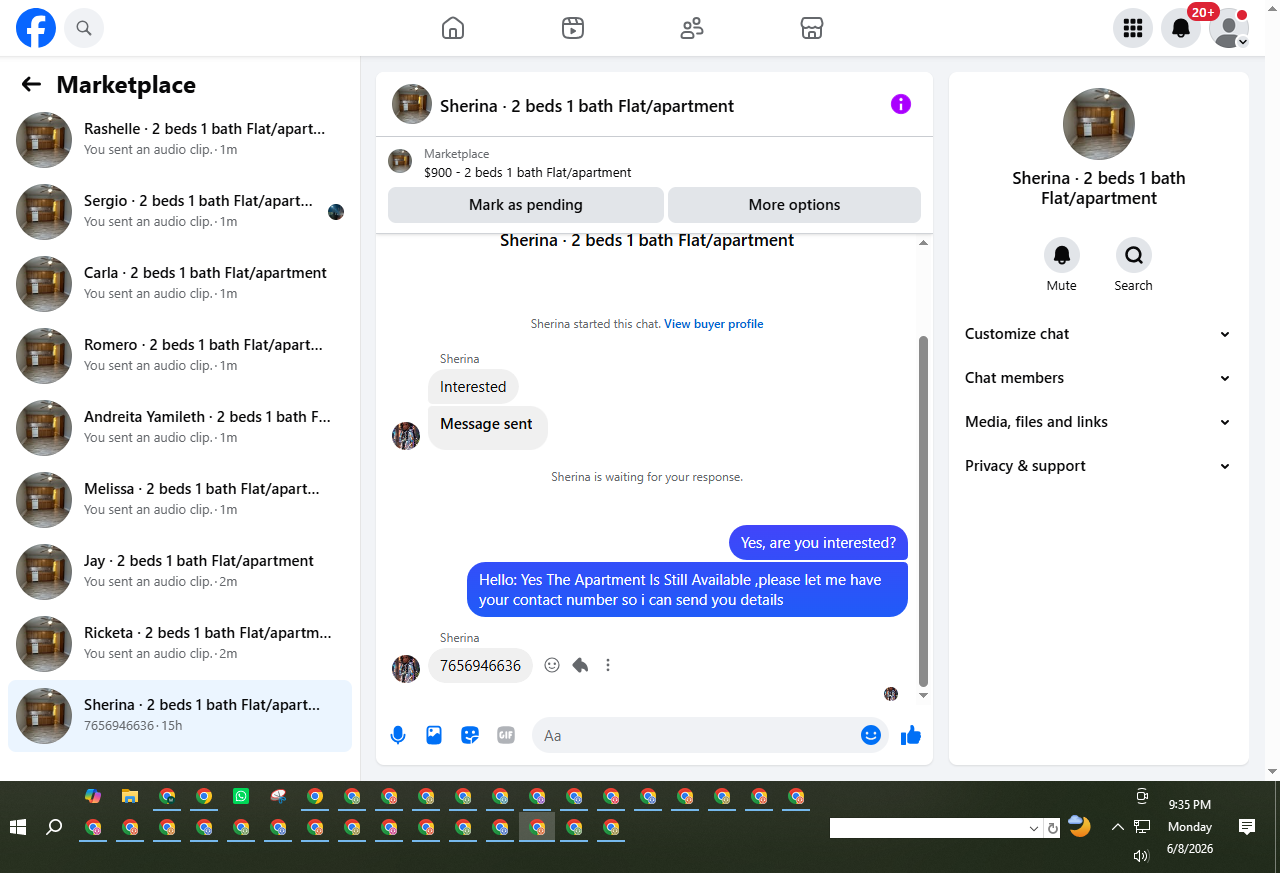This screenshot has height=873, width=1280.
Task: Click the More options button
Action: [x=794, y=205]
